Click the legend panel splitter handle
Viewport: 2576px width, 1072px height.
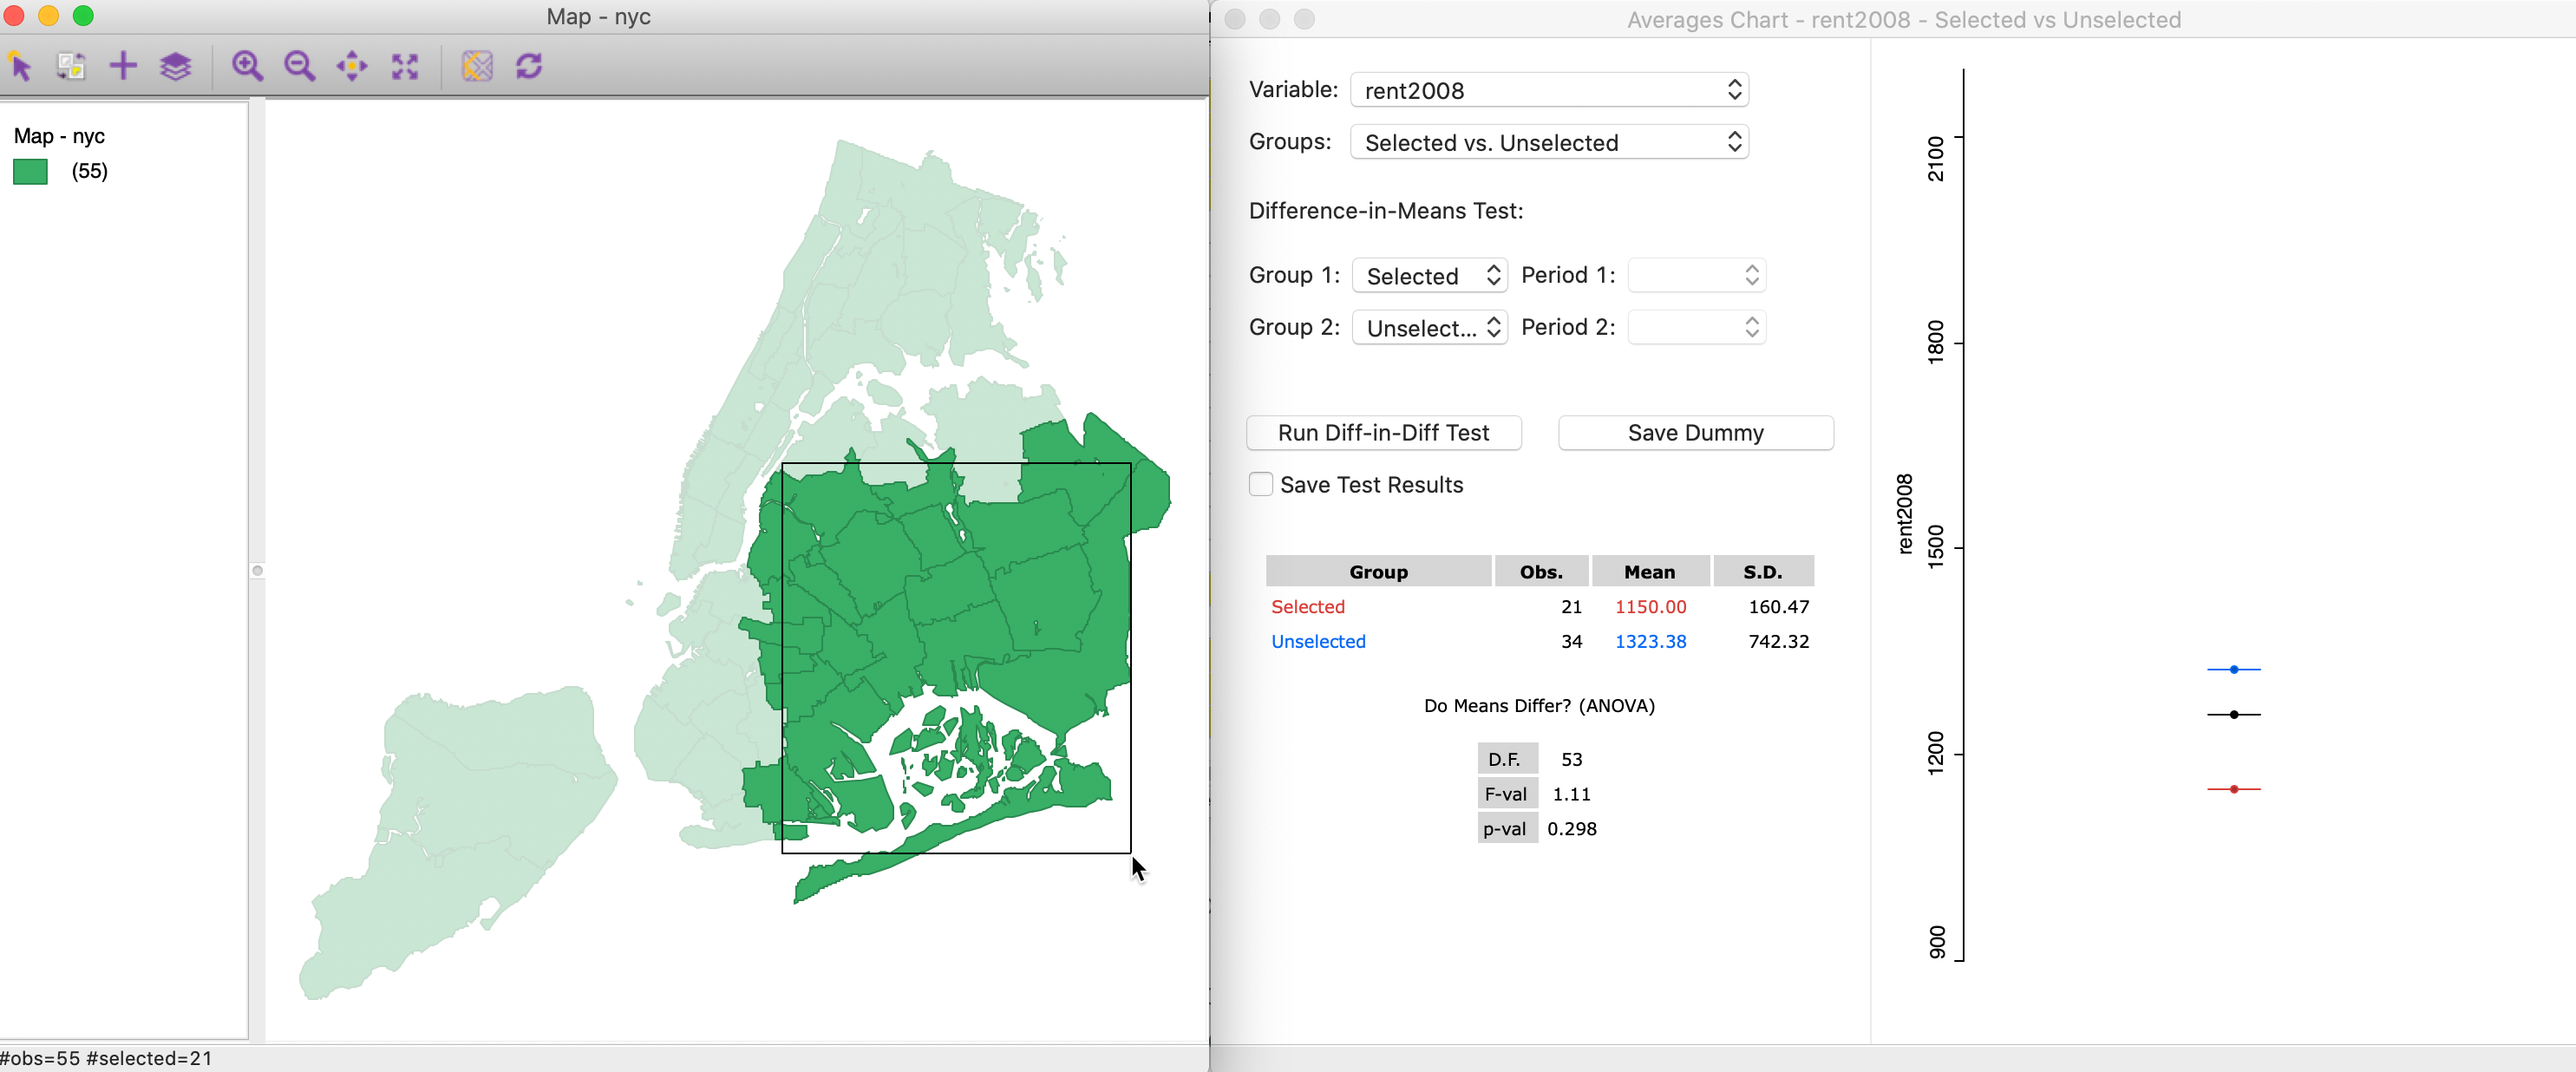coord(257,571)
